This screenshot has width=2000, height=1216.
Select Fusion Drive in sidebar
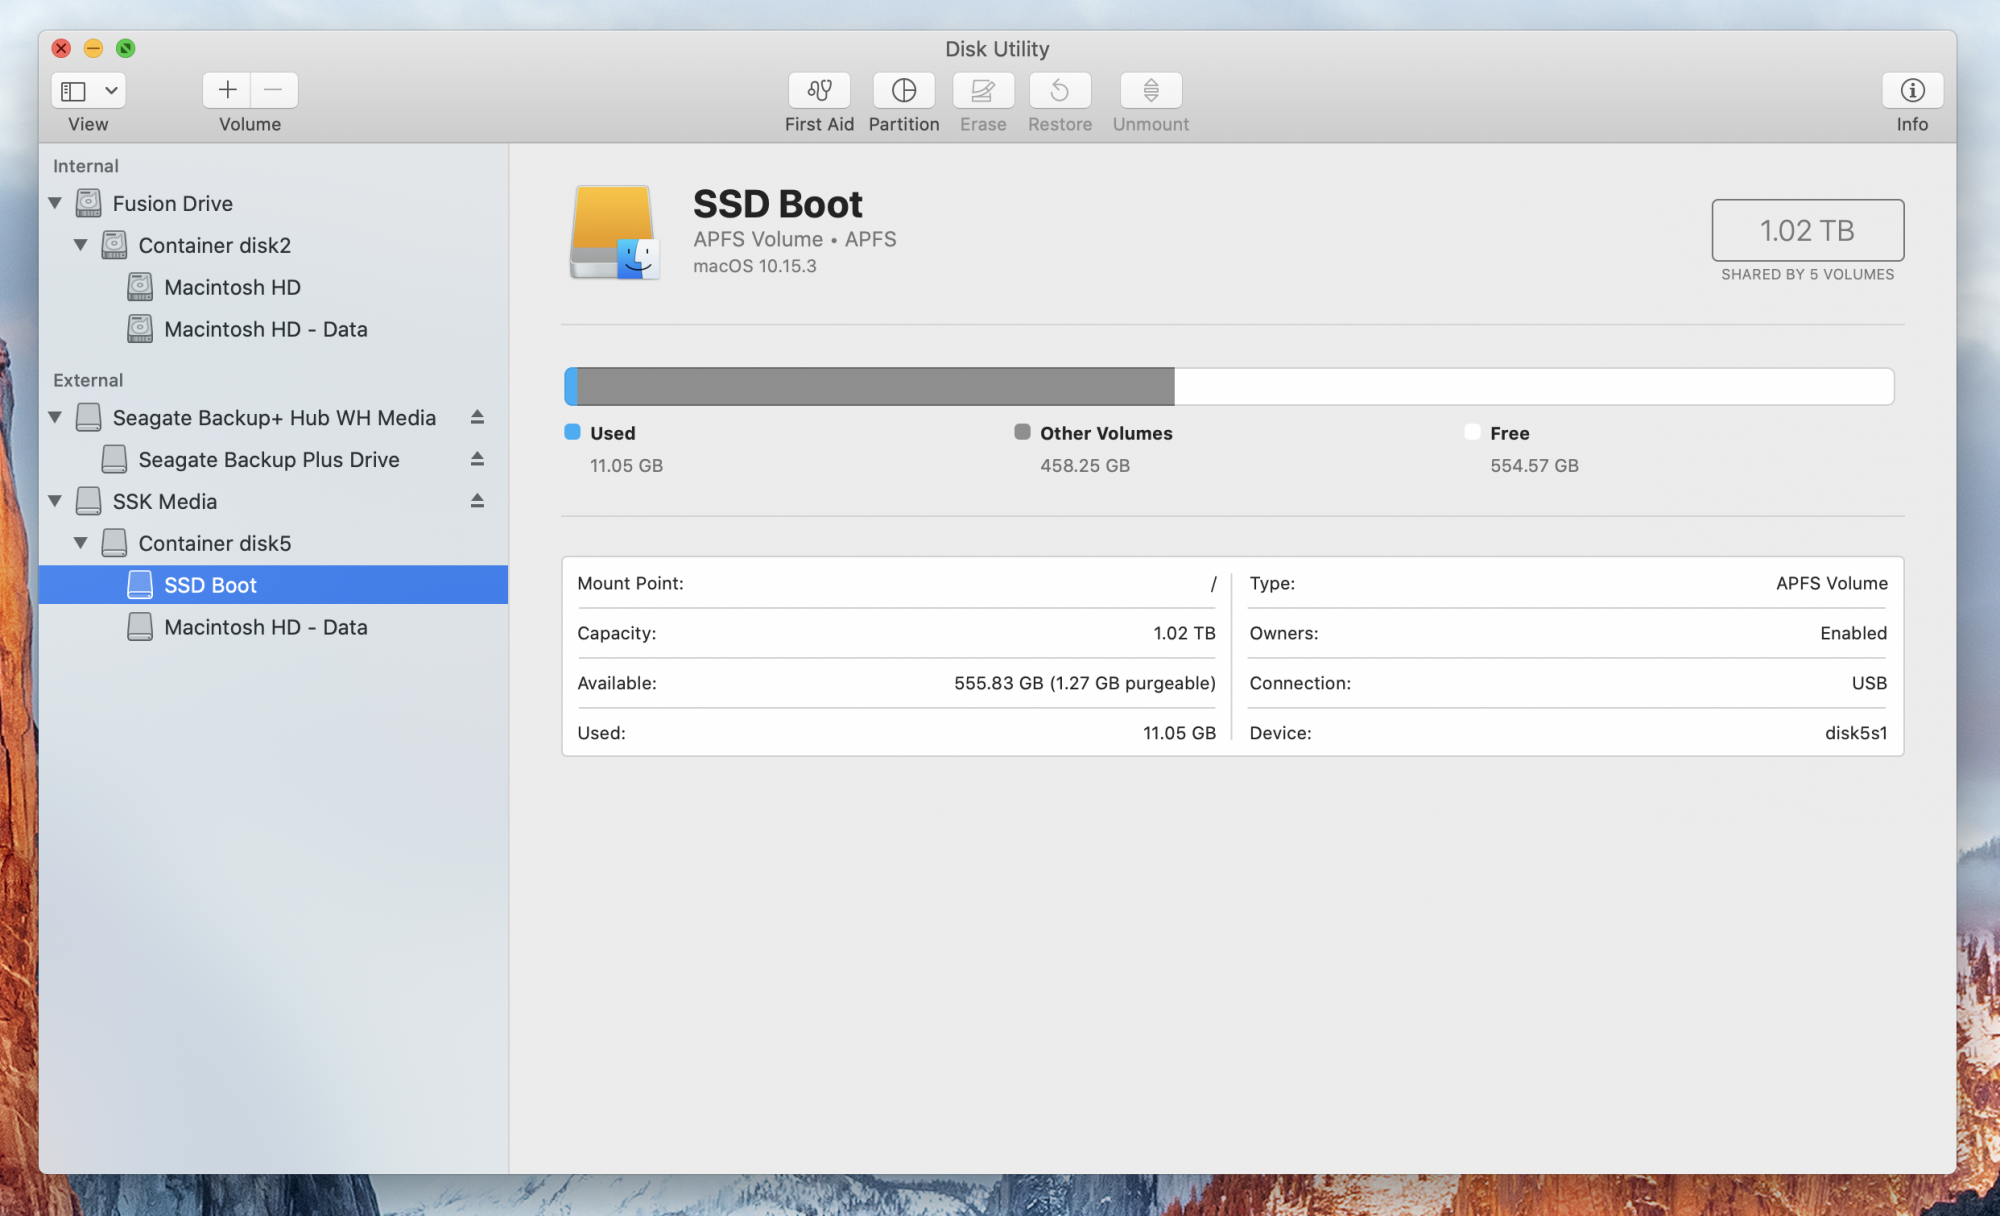tap(273, 203)
